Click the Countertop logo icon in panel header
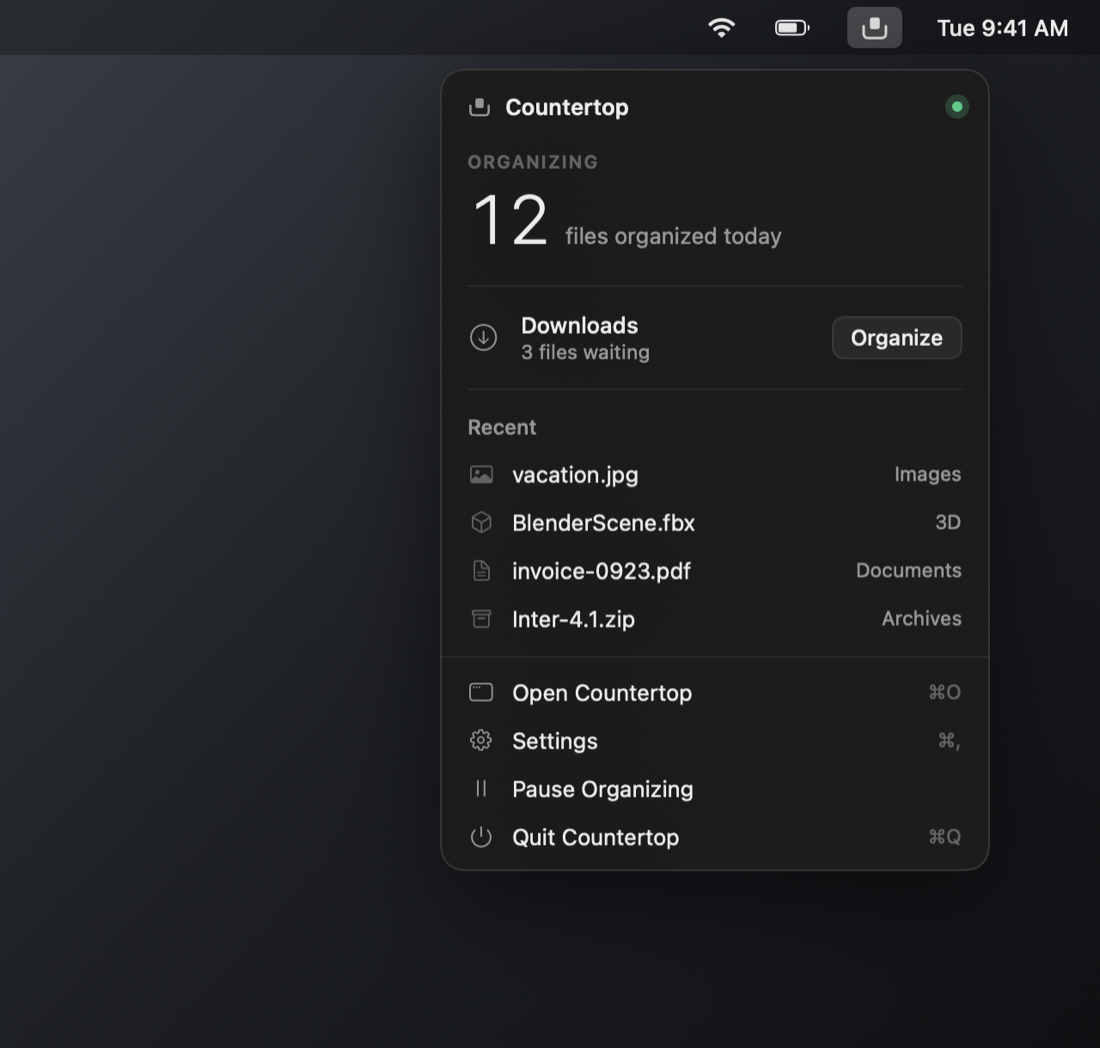 tap(479, 107)
